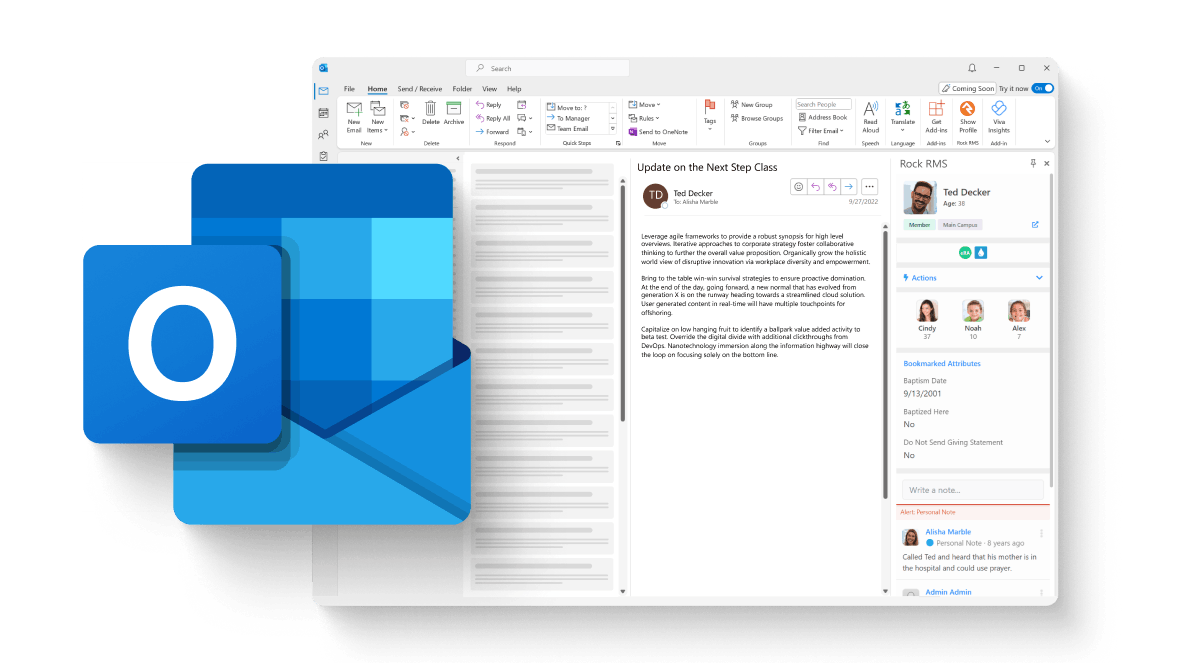Open the Tasks view in the sidebar
This screenshot has height=663, width=1178.
pyautogui.click(x=324, y=156)
